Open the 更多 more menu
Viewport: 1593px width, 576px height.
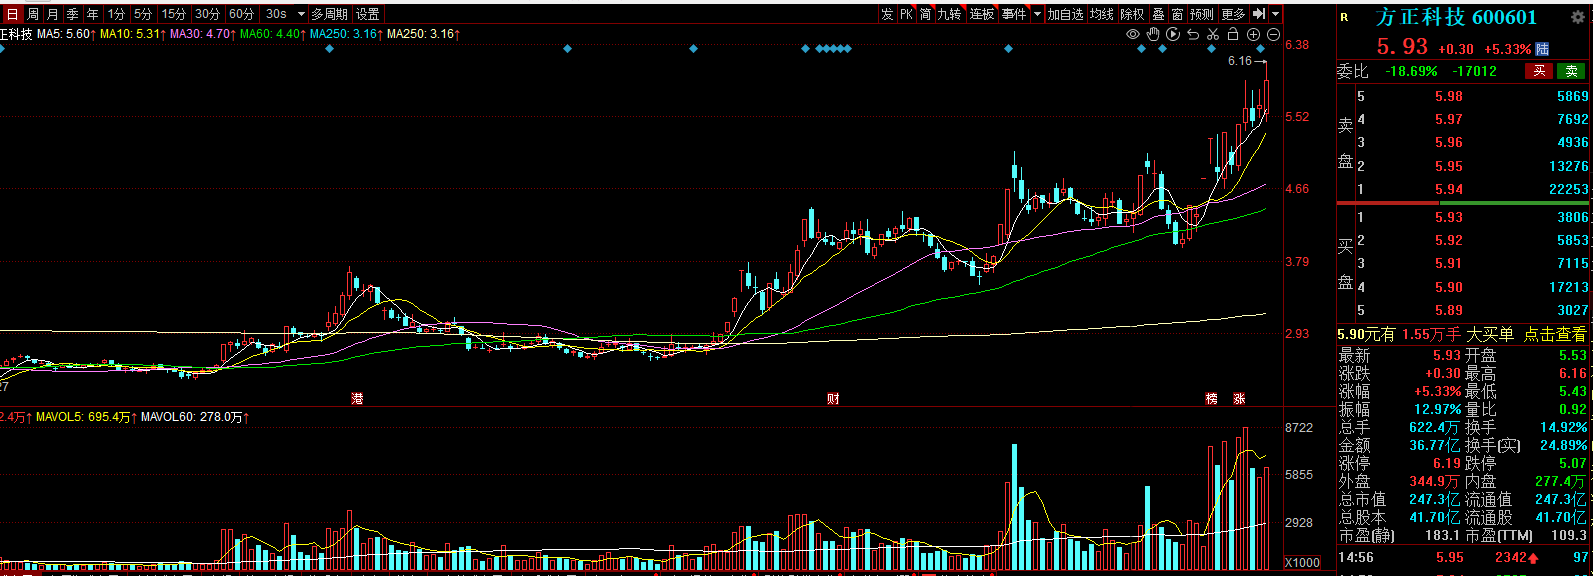[1233, 14]
